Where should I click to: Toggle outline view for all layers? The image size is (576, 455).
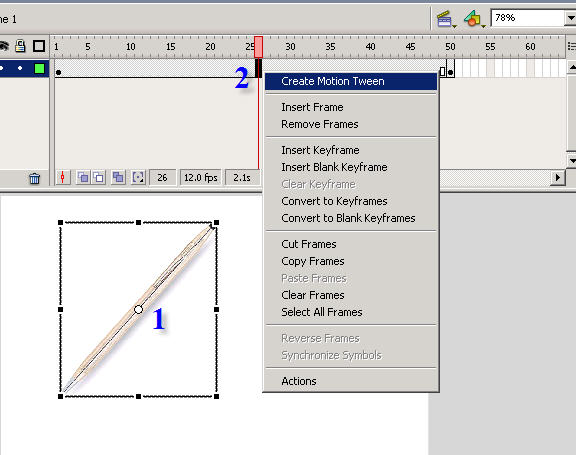click(x=39, y=46)
